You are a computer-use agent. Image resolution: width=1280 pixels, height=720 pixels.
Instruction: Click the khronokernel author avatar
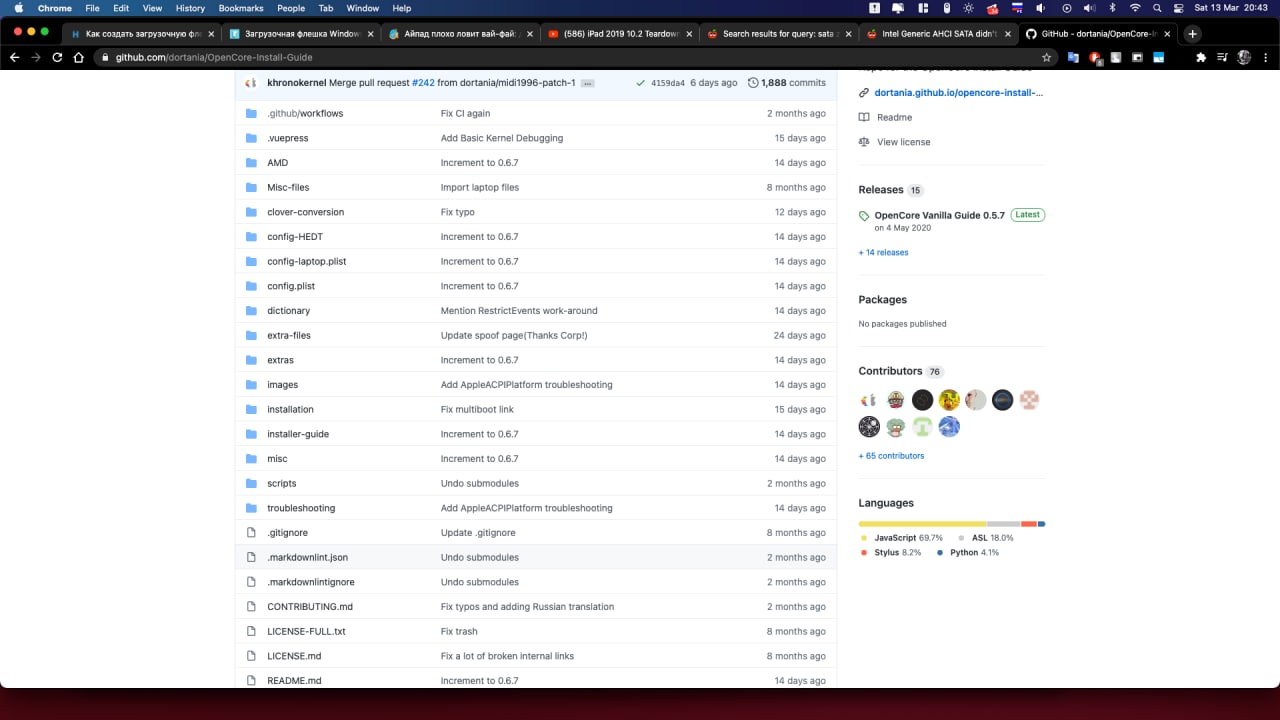point(251,83)
